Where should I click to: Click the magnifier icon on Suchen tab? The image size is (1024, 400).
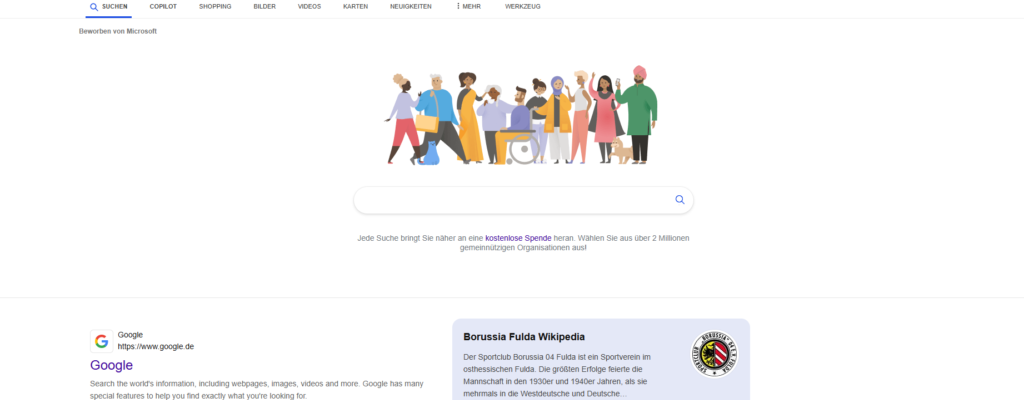pyautogui.click(x=94, y=7)
